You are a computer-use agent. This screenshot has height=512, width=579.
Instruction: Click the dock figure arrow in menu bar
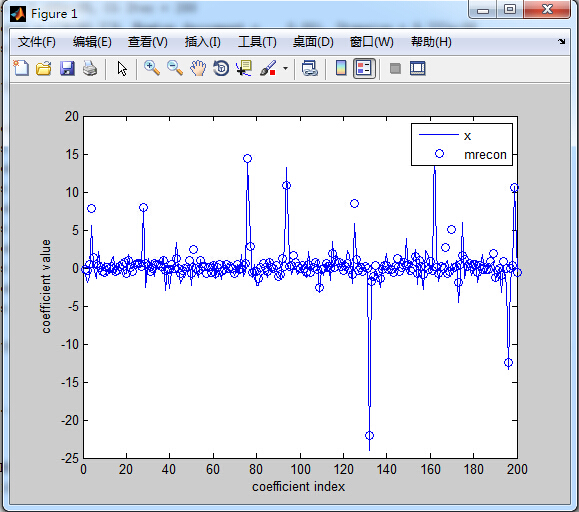pos(562,41)
